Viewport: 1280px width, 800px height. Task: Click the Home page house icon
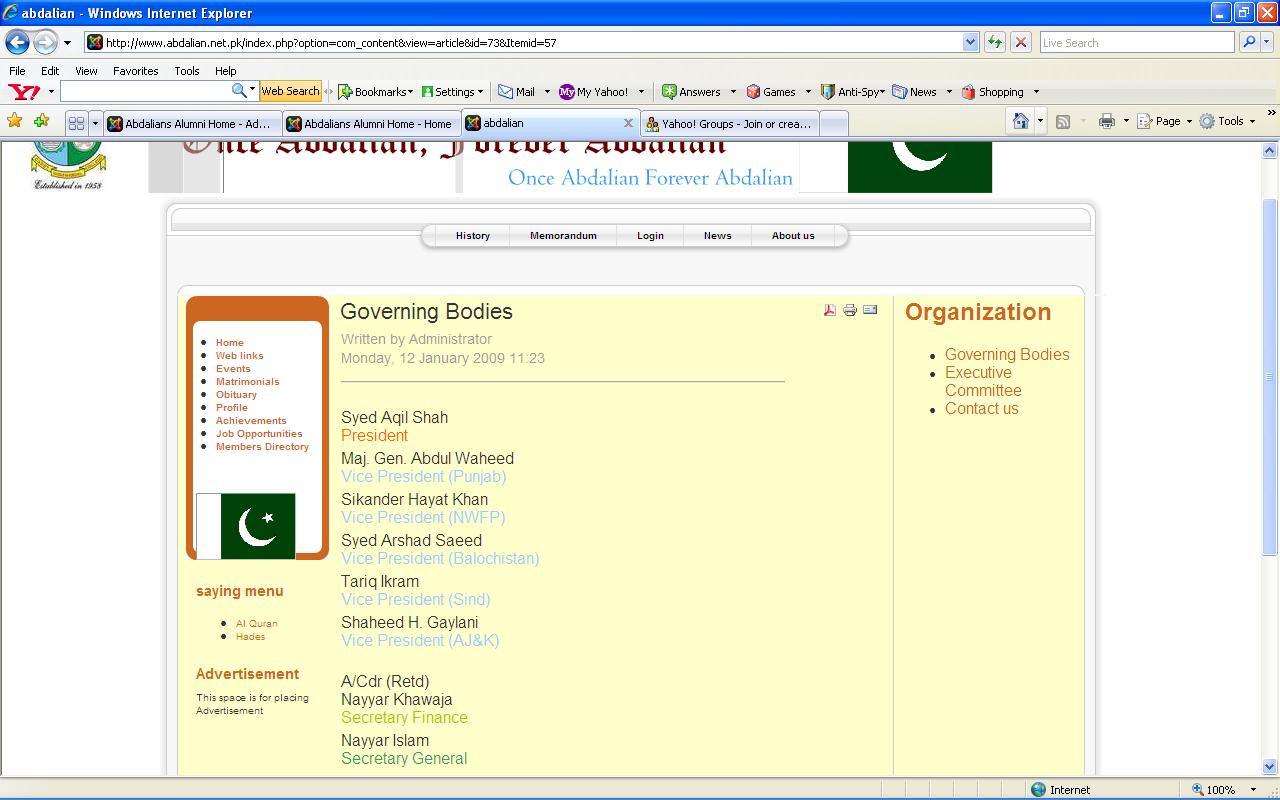pyautogui.click(x=1020, y=121)
